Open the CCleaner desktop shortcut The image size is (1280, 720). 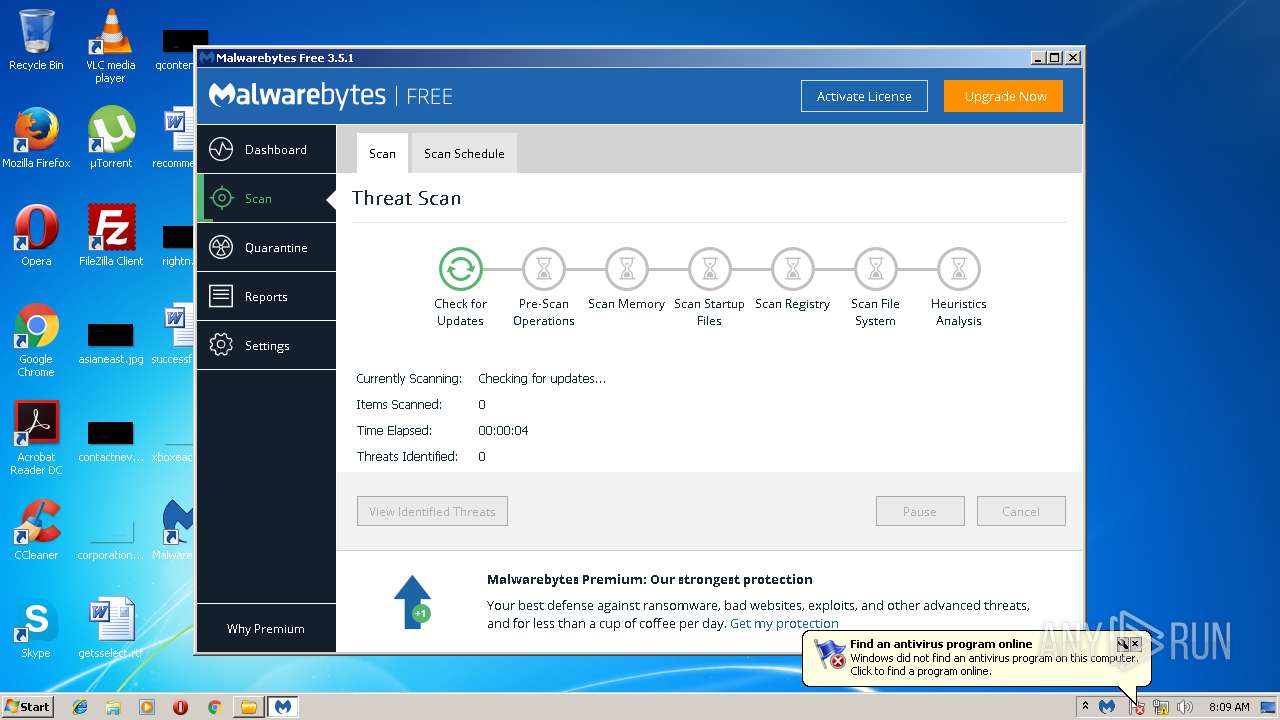pos(36,530)
